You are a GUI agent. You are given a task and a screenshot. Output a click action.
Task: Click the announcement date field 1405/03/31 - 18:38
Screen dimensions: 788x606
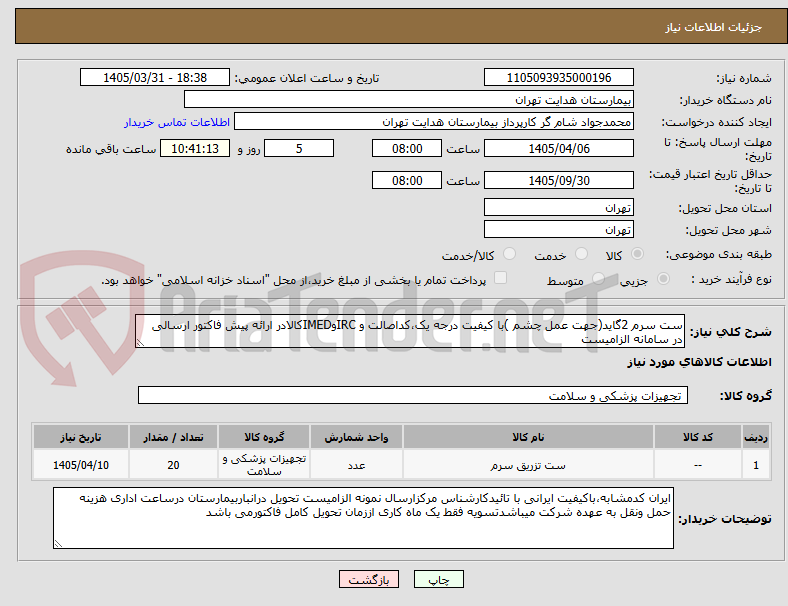(x=155, y=77)
